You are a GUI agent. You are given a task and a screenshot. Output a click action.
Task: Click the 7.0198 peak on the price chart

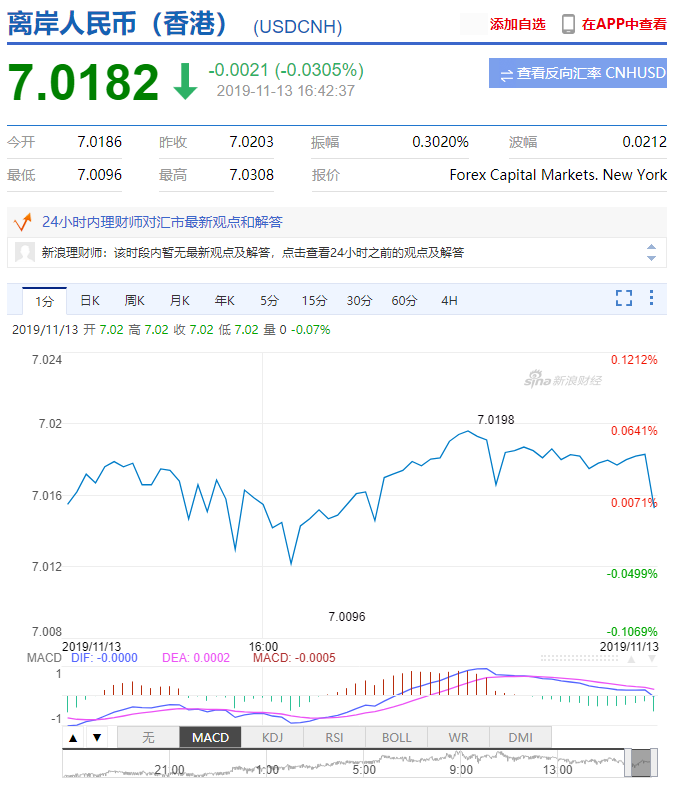(x=468, y=431)
